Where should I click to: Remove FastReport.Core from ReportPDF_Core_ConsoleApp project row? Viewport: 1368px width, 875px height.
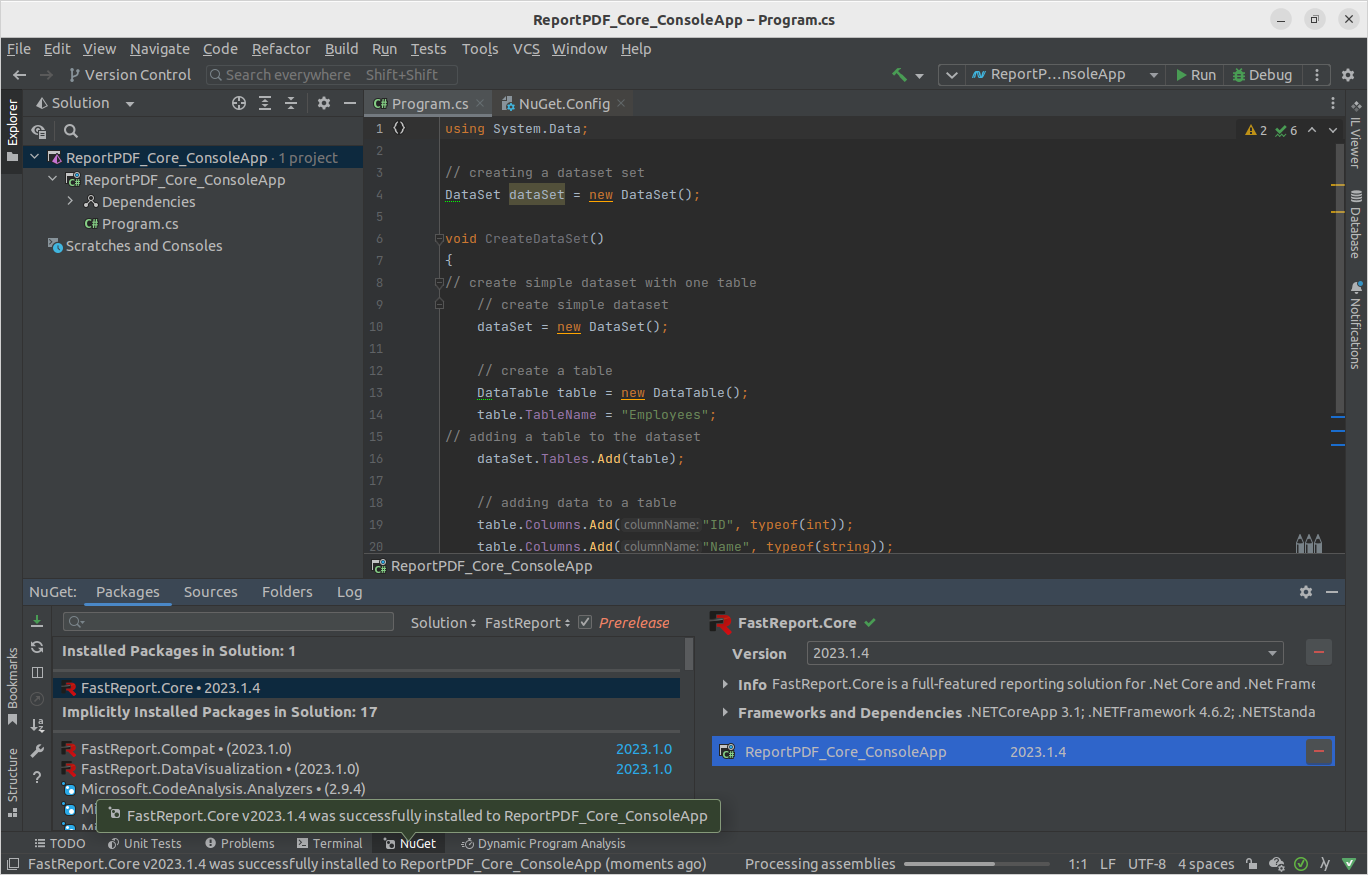[1318, 752]
